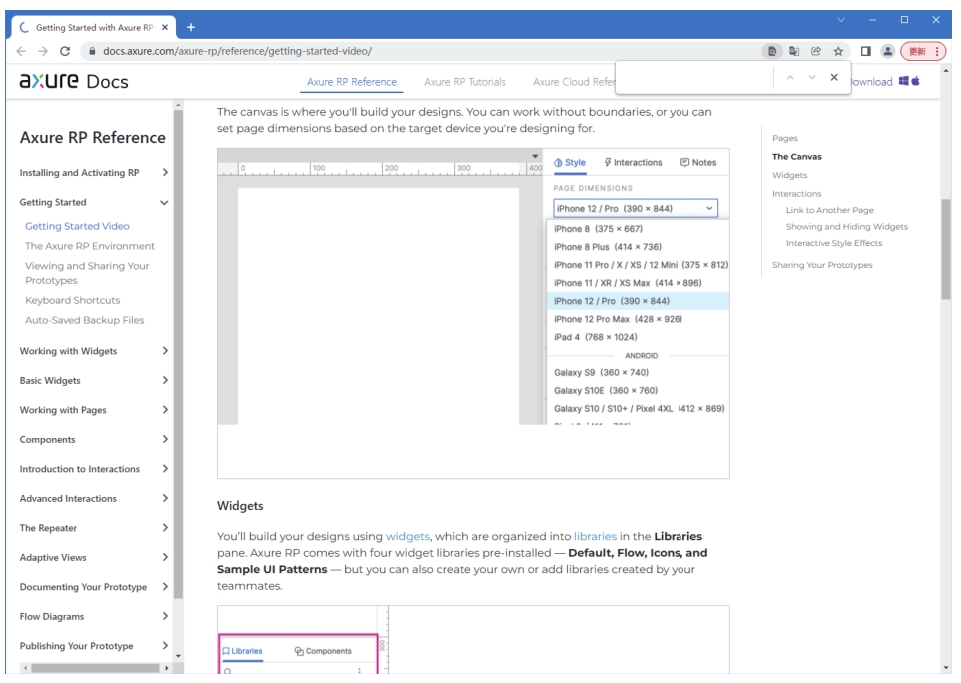Open the Keyboard Shortcuts page
The image size is (961, 683).
pos(72,300)
